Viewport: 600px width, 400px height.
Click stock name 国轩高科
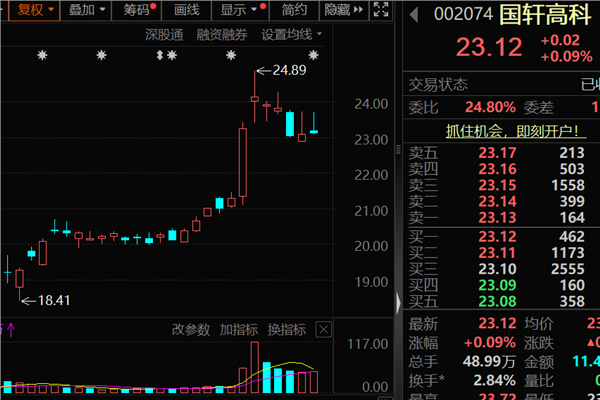click(x=545, y=15)
